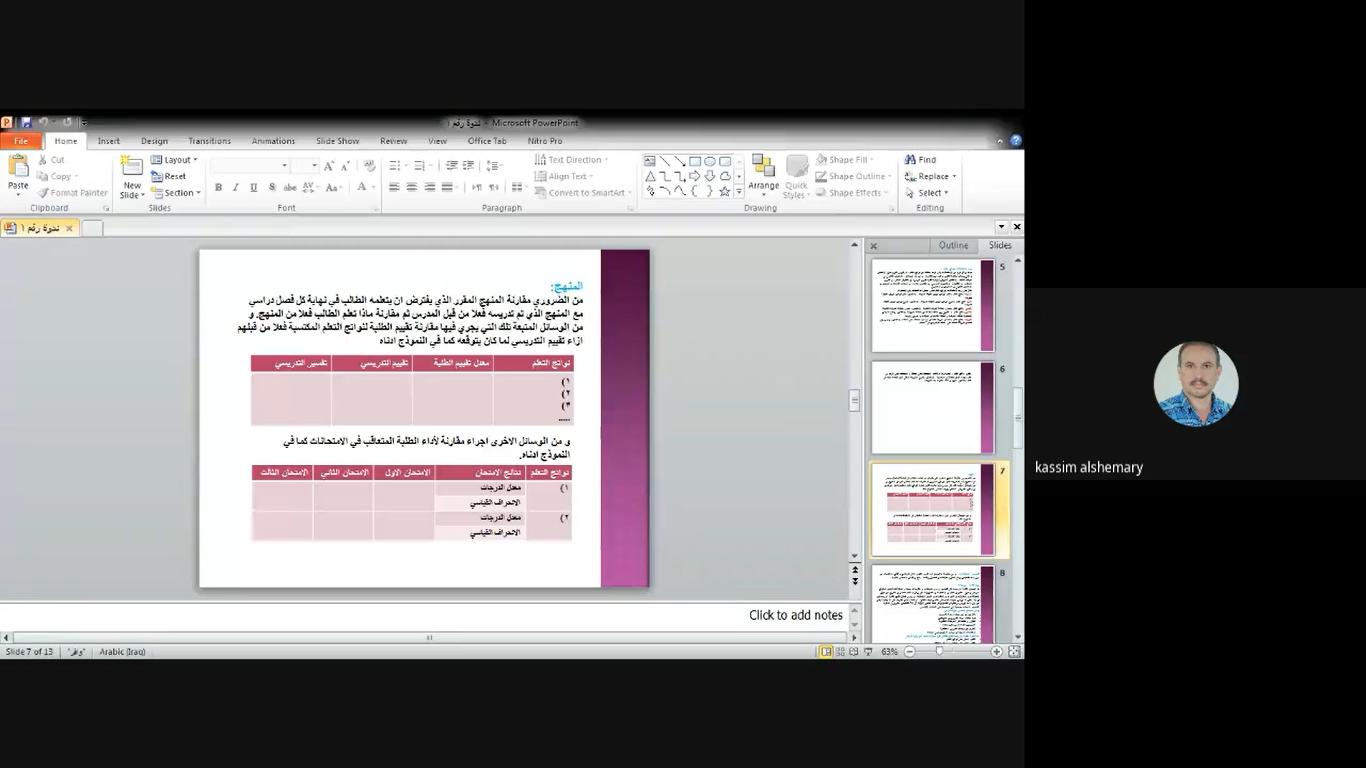Viewport: 1366px width, 768px height.
Task: Switch to the Insert ribbon tab
Action: pyautogui.click(x=109, y=141)
